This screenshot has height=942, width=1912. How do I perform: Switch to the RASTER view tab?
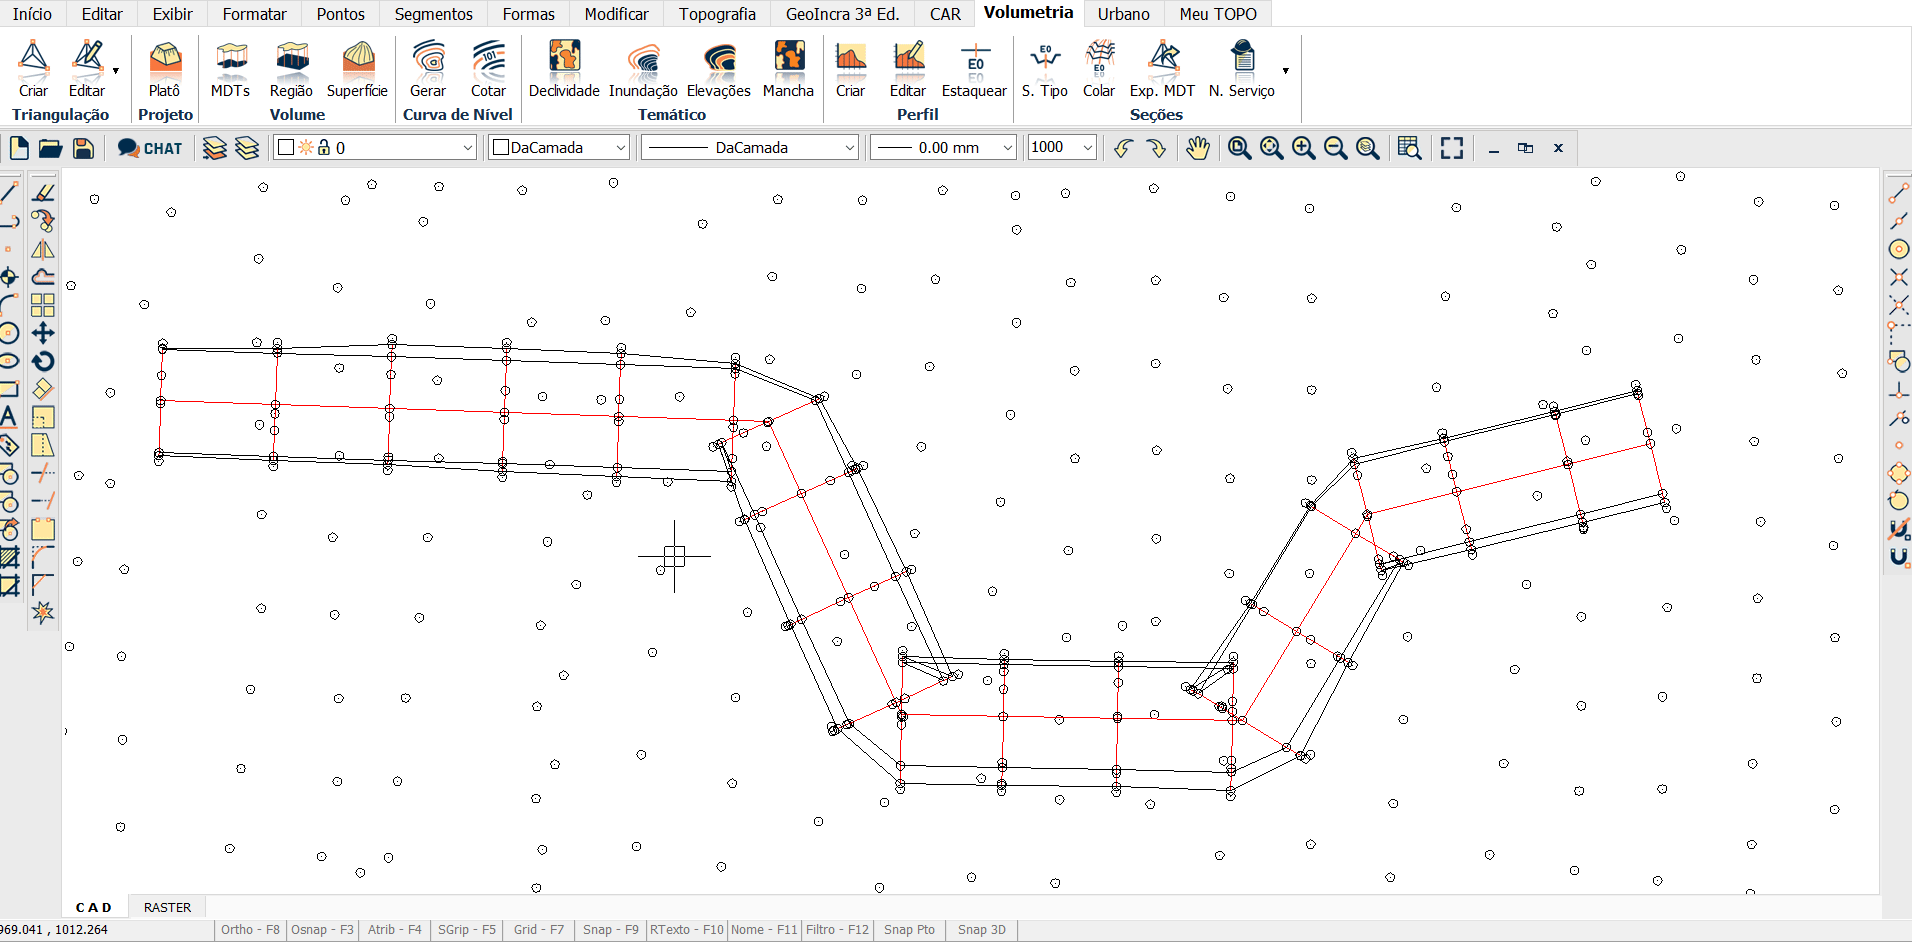(x=167, y=908)
